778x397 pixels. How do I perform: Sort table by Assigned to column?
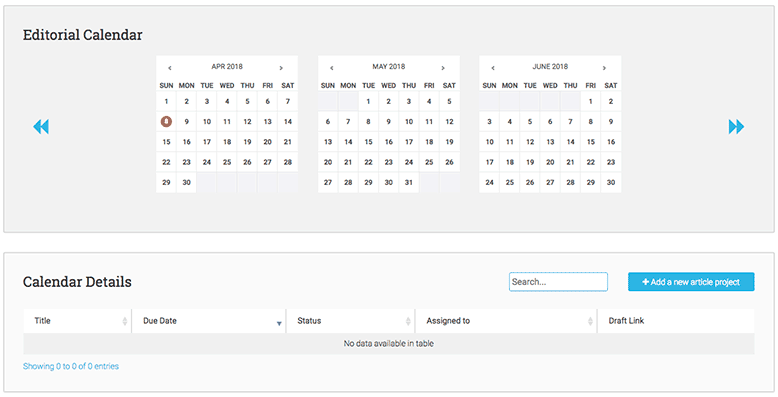pyautogui.click(x=506, y=321)
